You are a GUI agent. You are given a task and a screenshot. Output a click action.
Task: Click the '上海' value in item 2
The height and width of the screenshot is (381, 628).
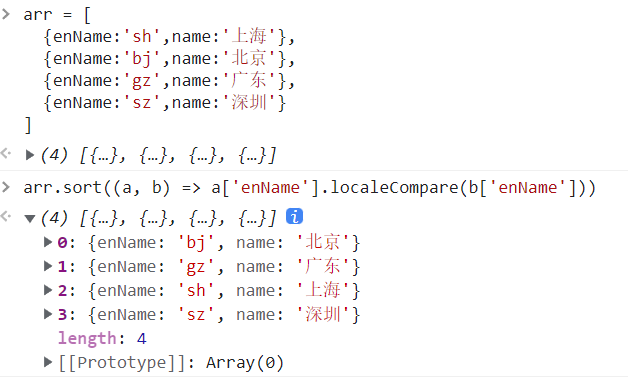coord(323,290)
